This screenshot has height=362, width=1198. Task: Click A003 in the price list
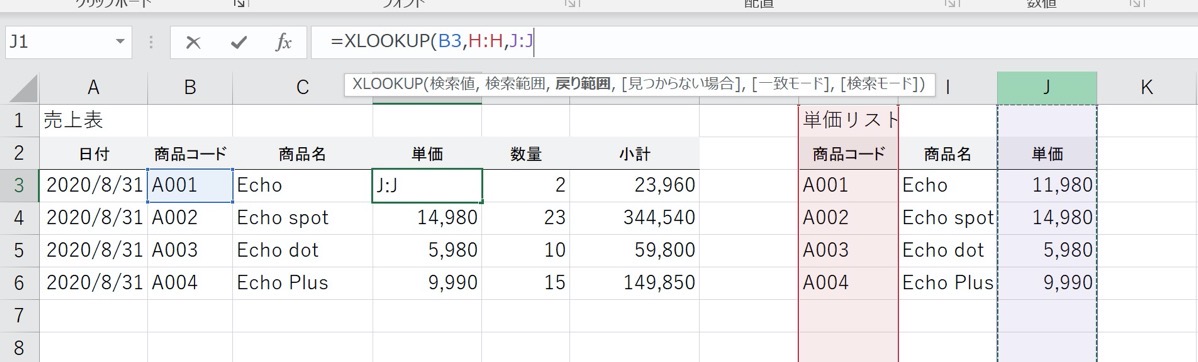(848, 250)
